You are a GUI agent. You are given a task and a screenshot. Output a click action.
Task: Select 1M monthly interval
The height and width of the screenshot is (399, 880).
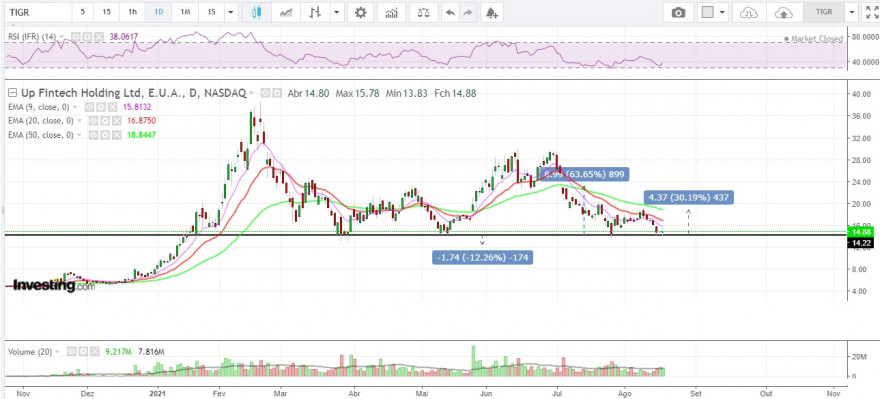[x=185, y=12]
